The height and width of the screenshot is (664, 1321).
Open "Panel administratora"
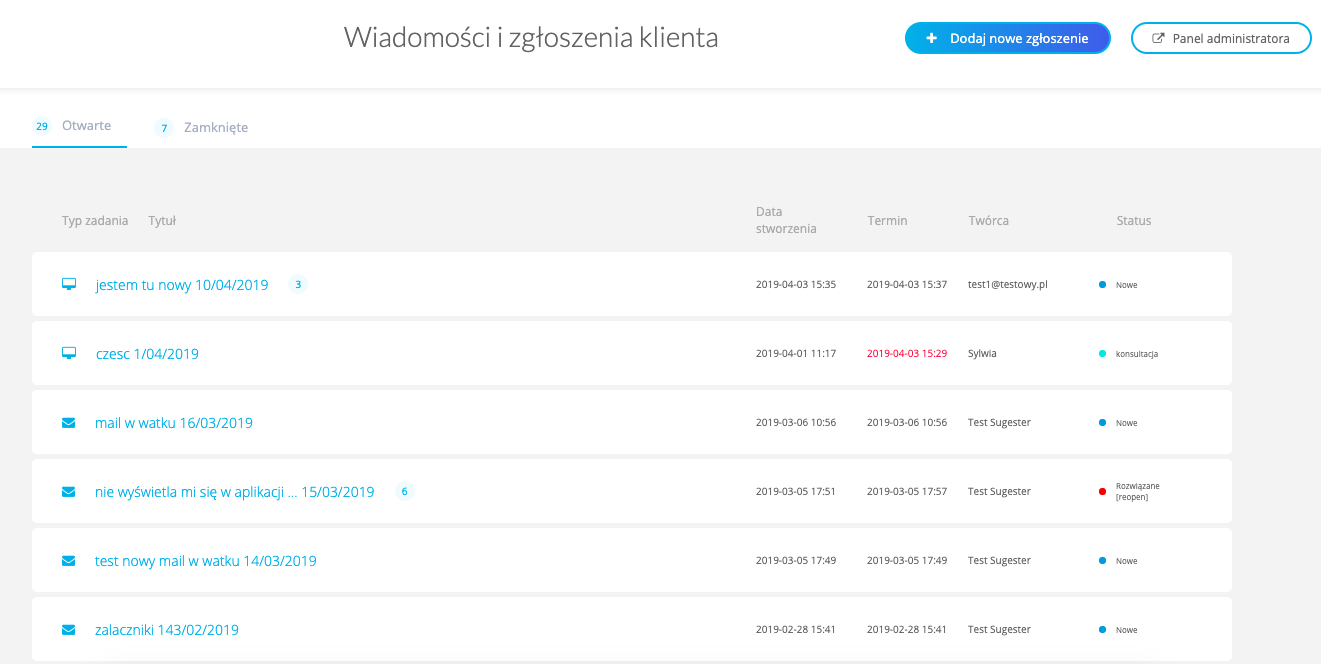(x=1231, y=37)
